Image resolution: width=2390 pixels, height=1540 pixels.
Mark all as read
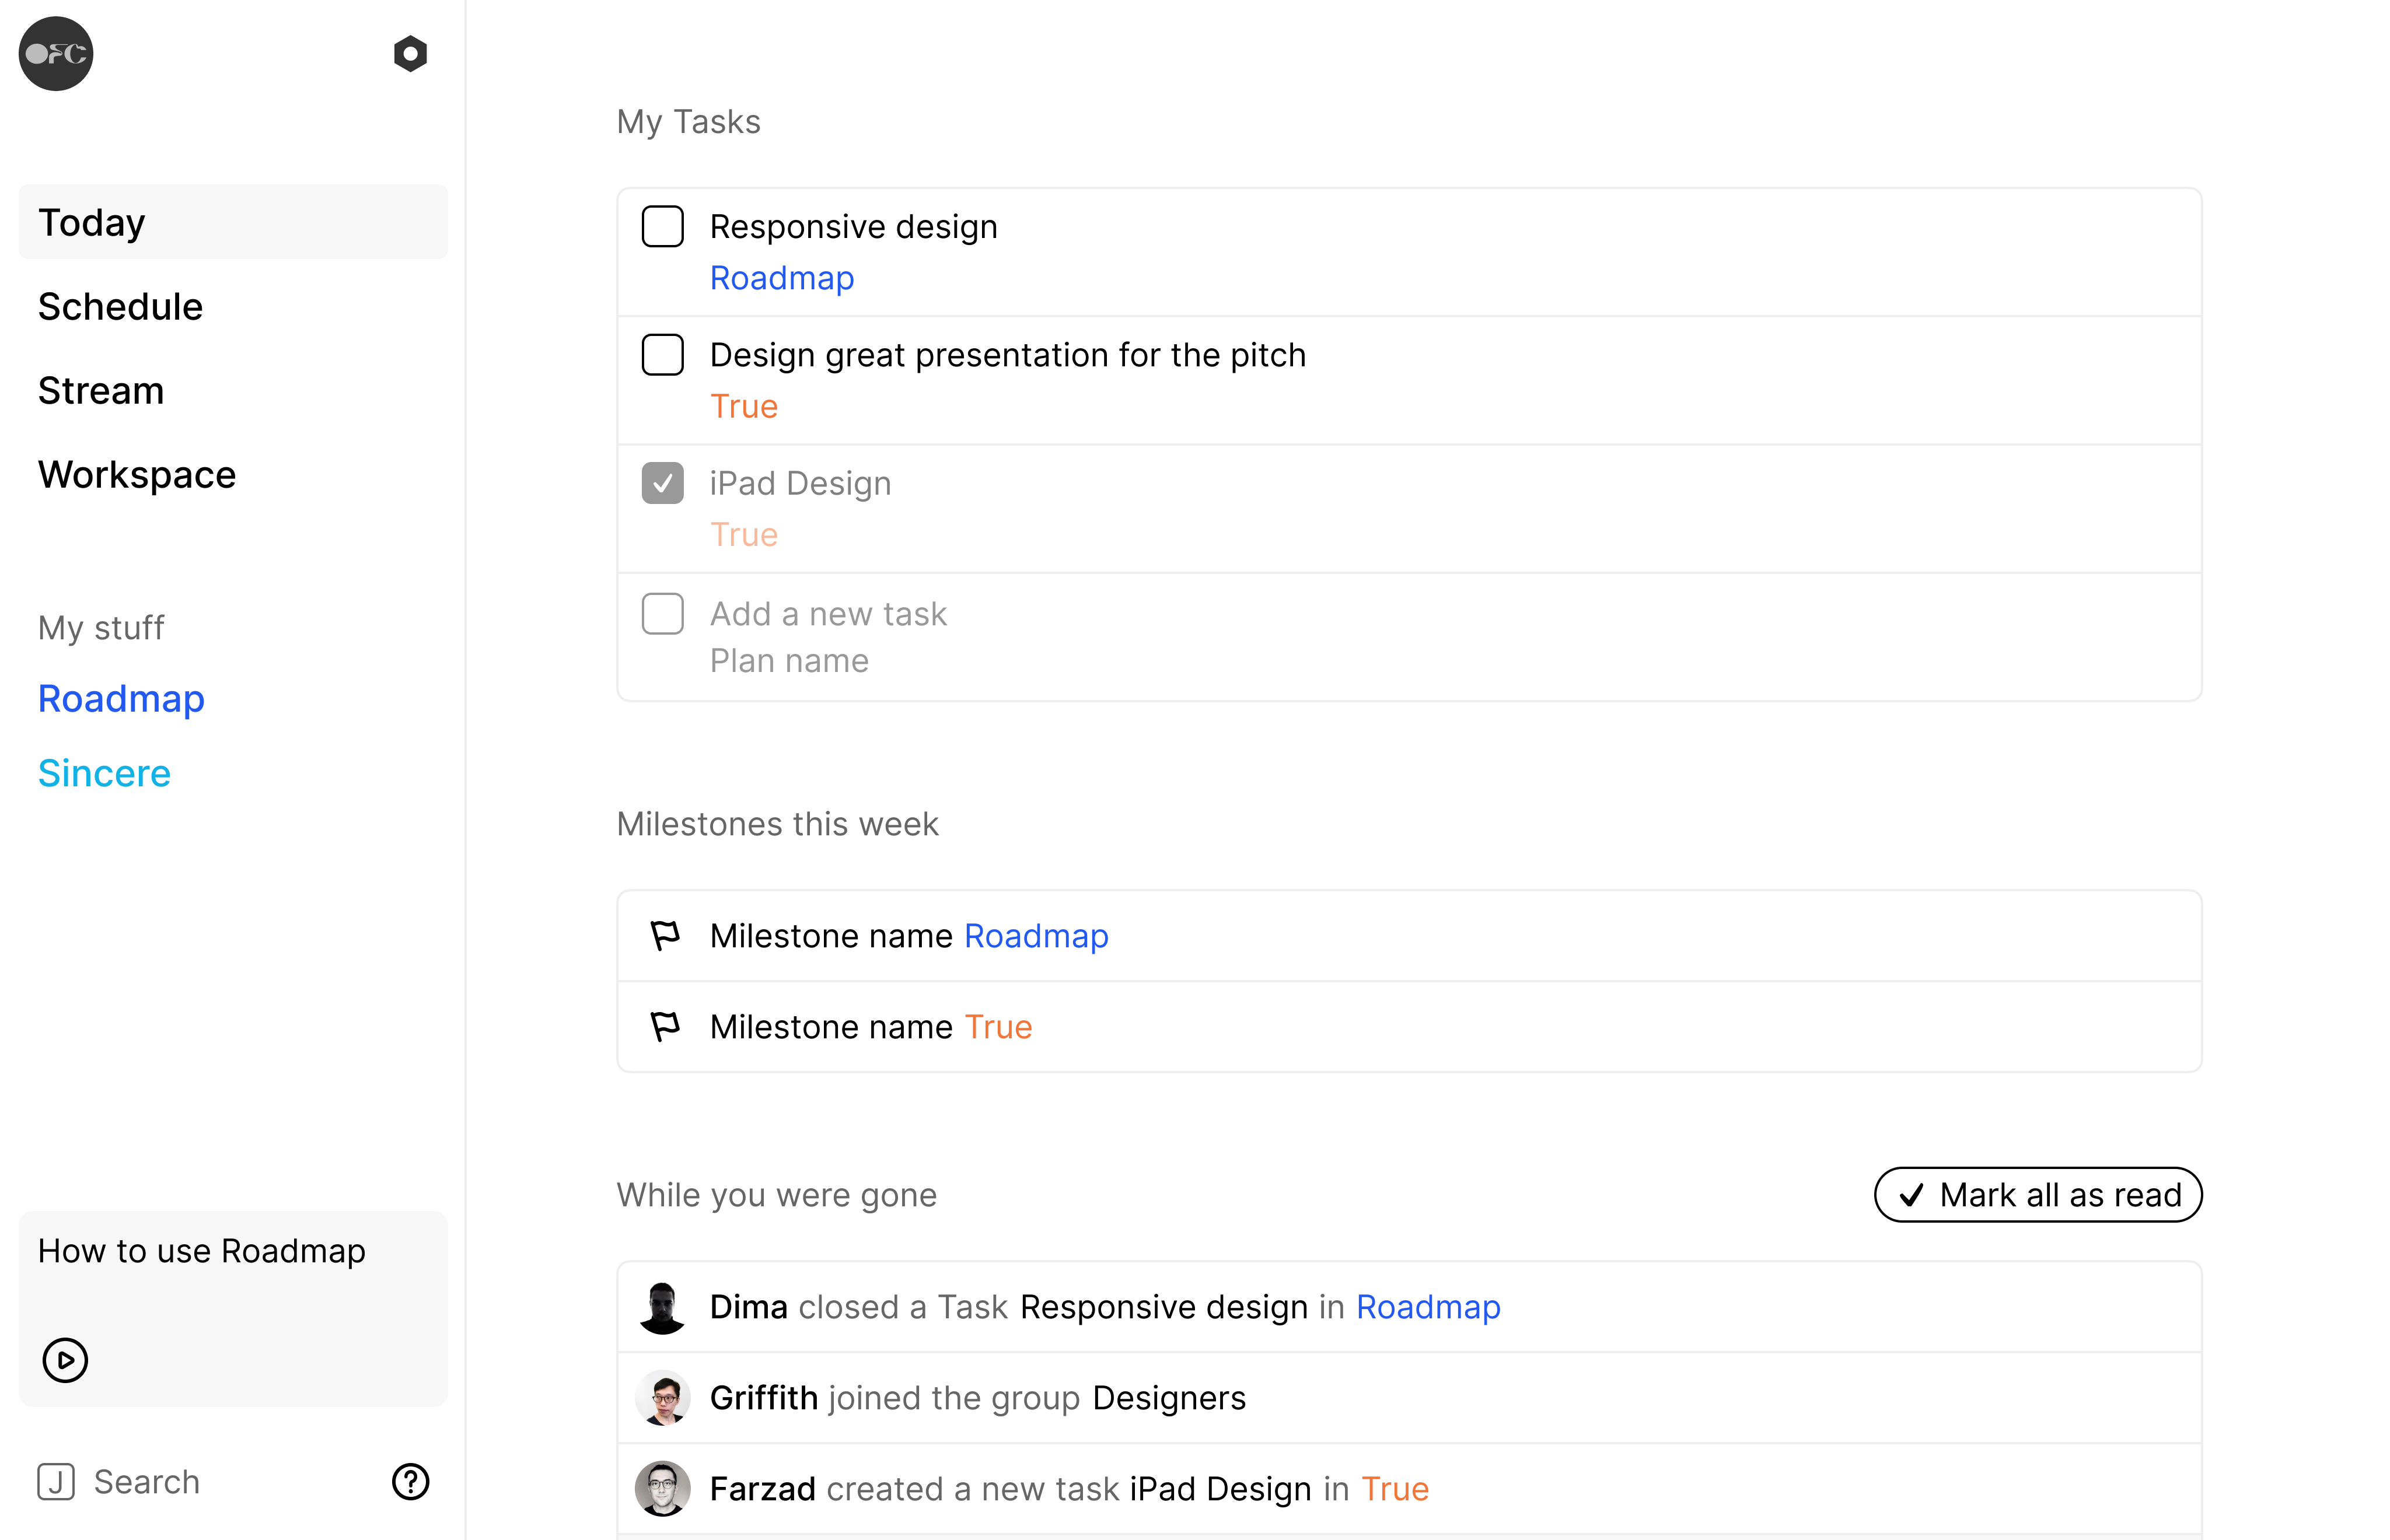(x=2037, y=1195)
